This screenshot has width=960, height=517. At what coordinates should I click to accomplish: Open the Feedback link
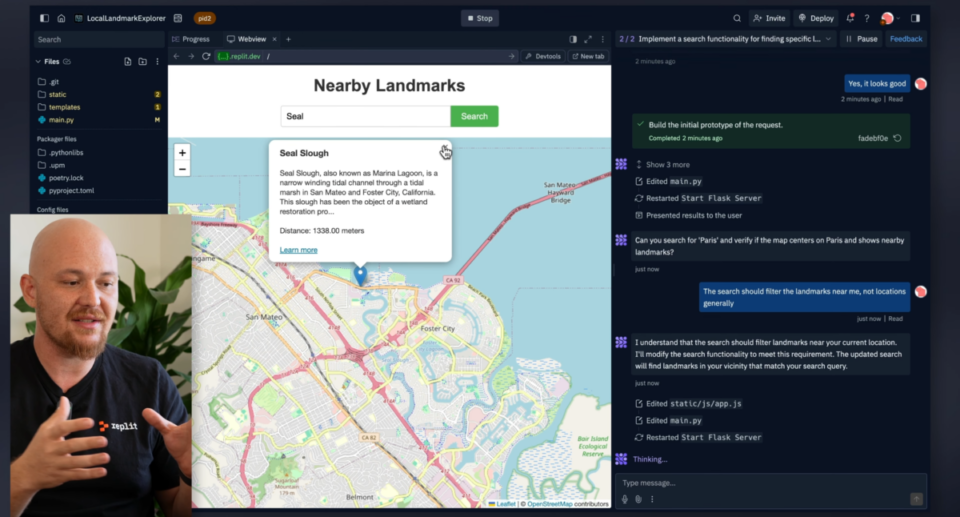click(906, 39)
